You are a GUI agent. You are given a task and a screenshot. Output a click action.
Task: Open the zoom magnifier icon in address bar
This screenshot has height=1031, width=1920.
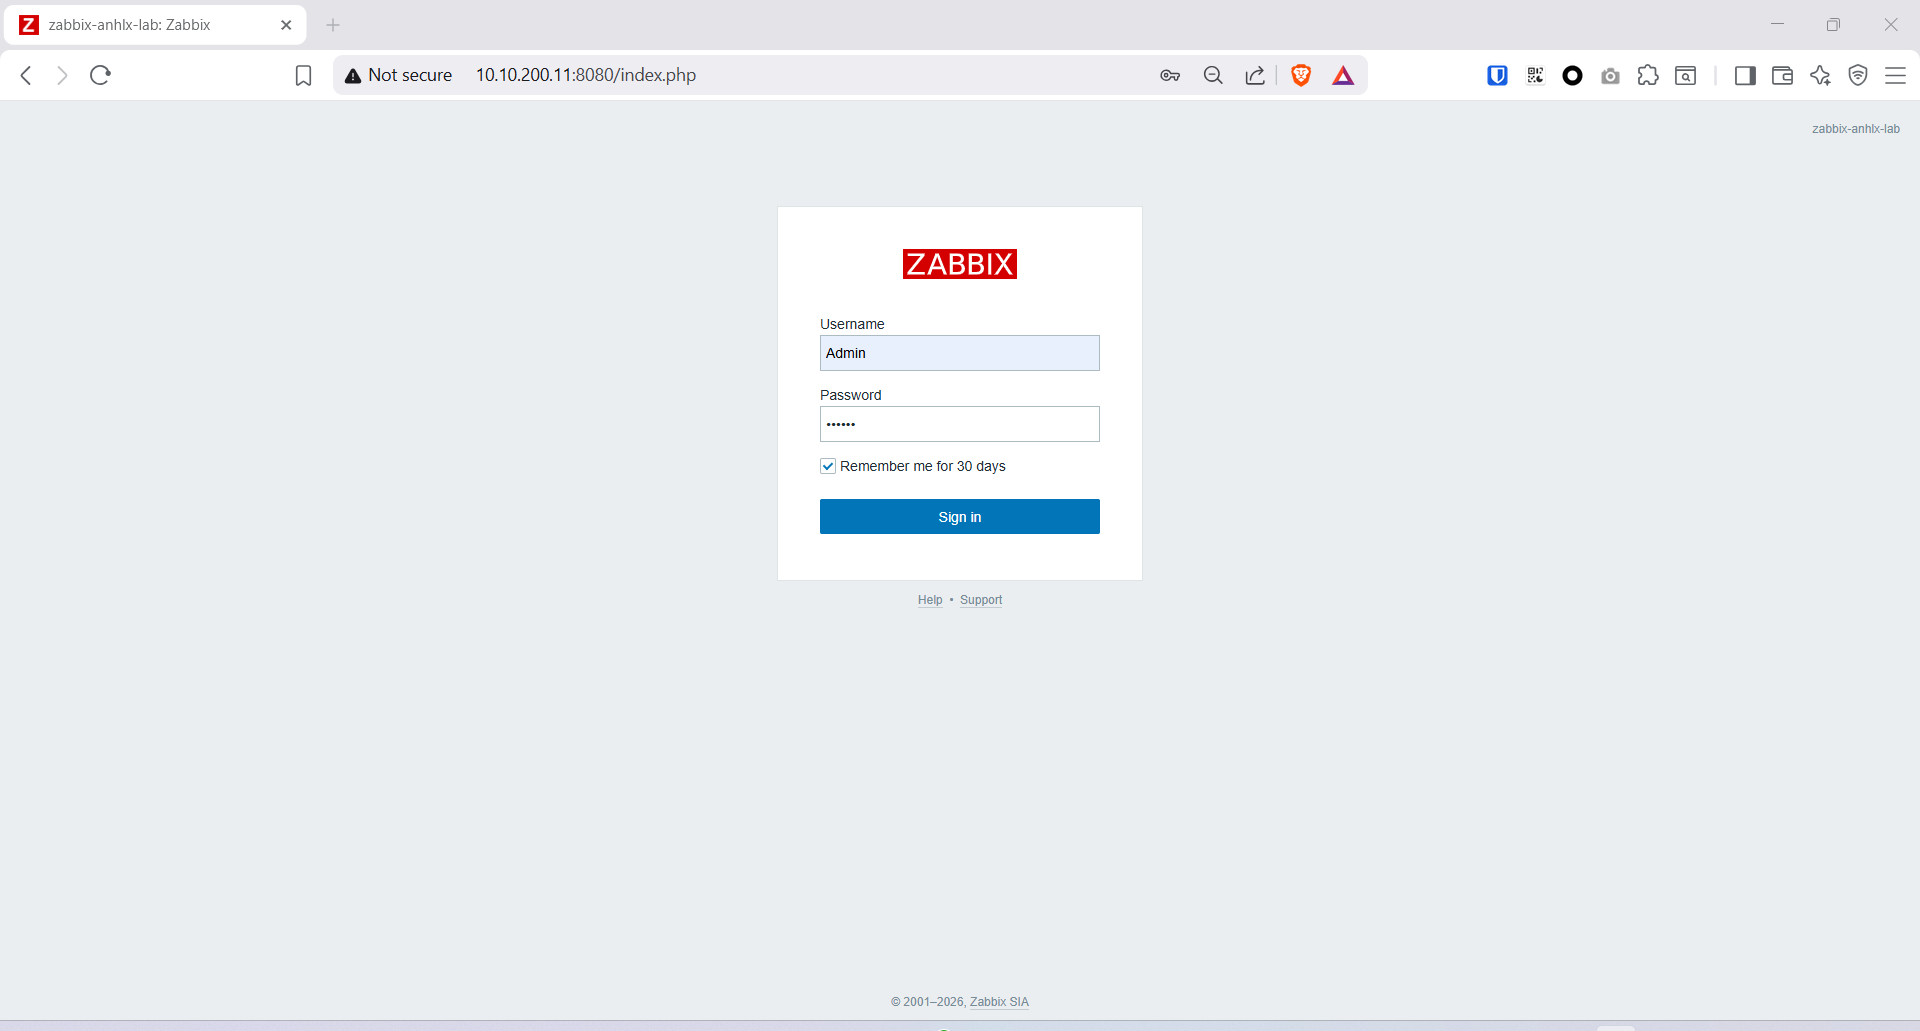(1213, 75)
